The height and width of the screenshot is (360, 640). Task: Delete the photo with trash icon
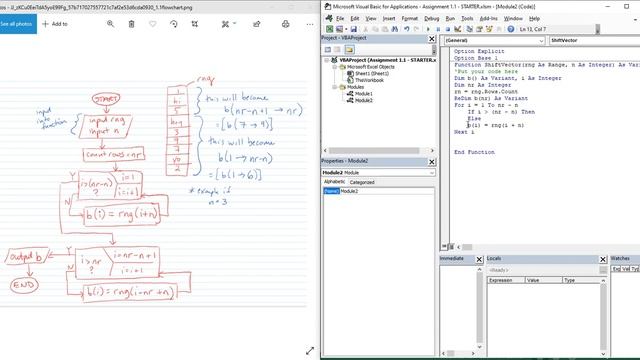click(131, 24)
